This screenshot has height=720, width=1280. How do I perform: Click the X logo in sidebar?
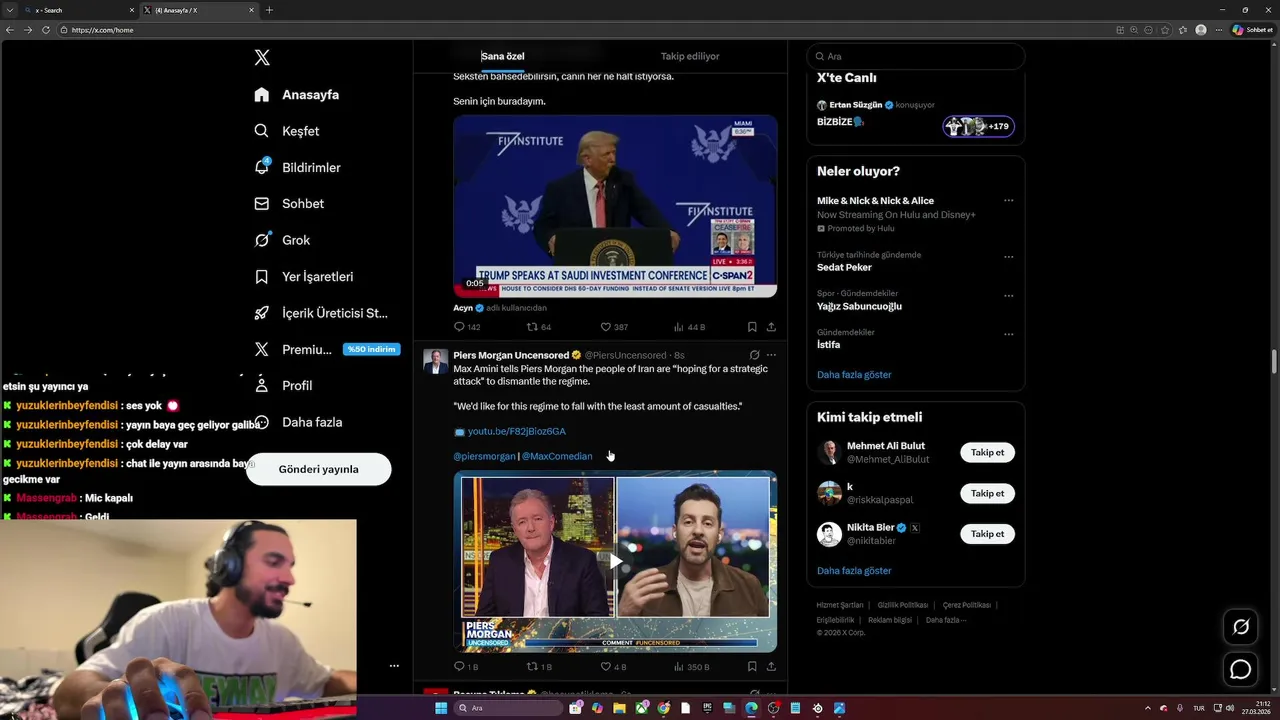tap(262, 58)
